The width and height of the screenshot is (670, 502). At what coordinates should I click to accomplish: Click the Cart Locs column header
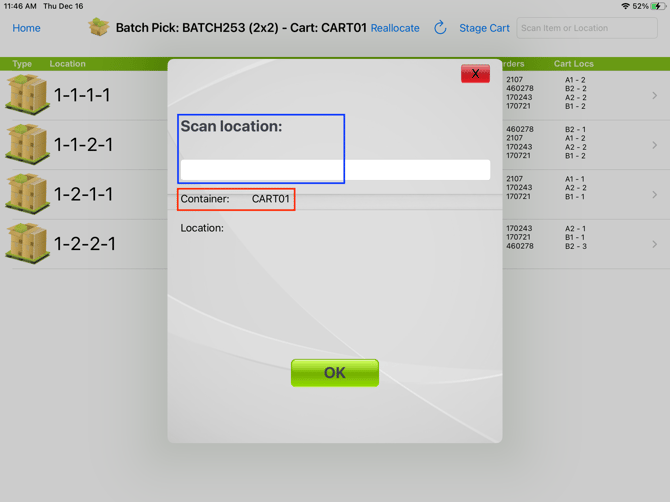click(574, 64)
